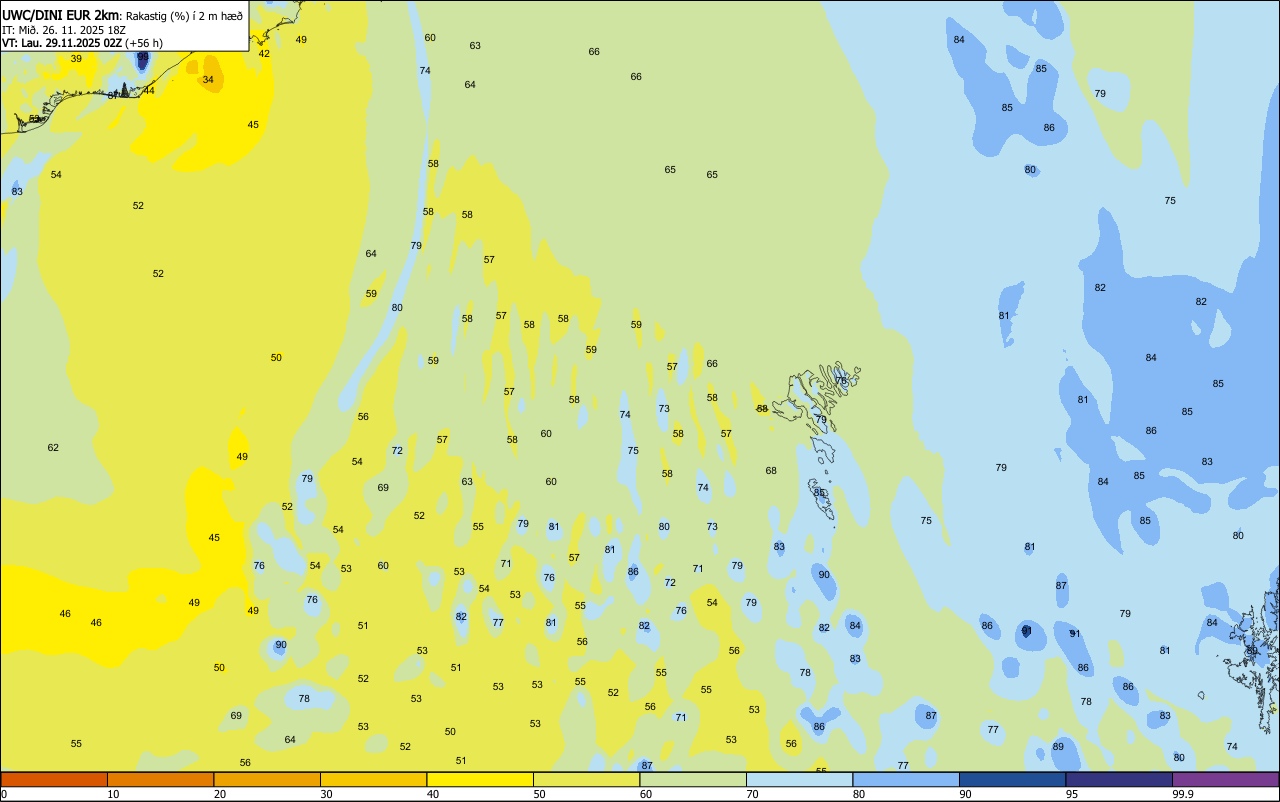Viewport: 1280px width, 802px height.
Task: Click the map value '68' south of islands
Action: pyautogui.click(x=771, y=470)
